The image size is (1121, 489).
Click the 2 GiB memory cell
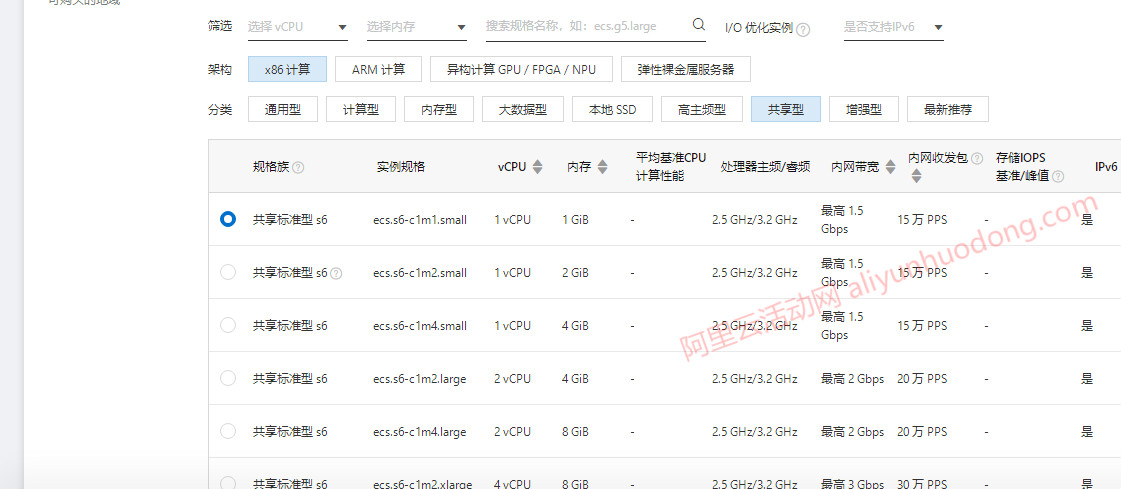tap(576, 273)
